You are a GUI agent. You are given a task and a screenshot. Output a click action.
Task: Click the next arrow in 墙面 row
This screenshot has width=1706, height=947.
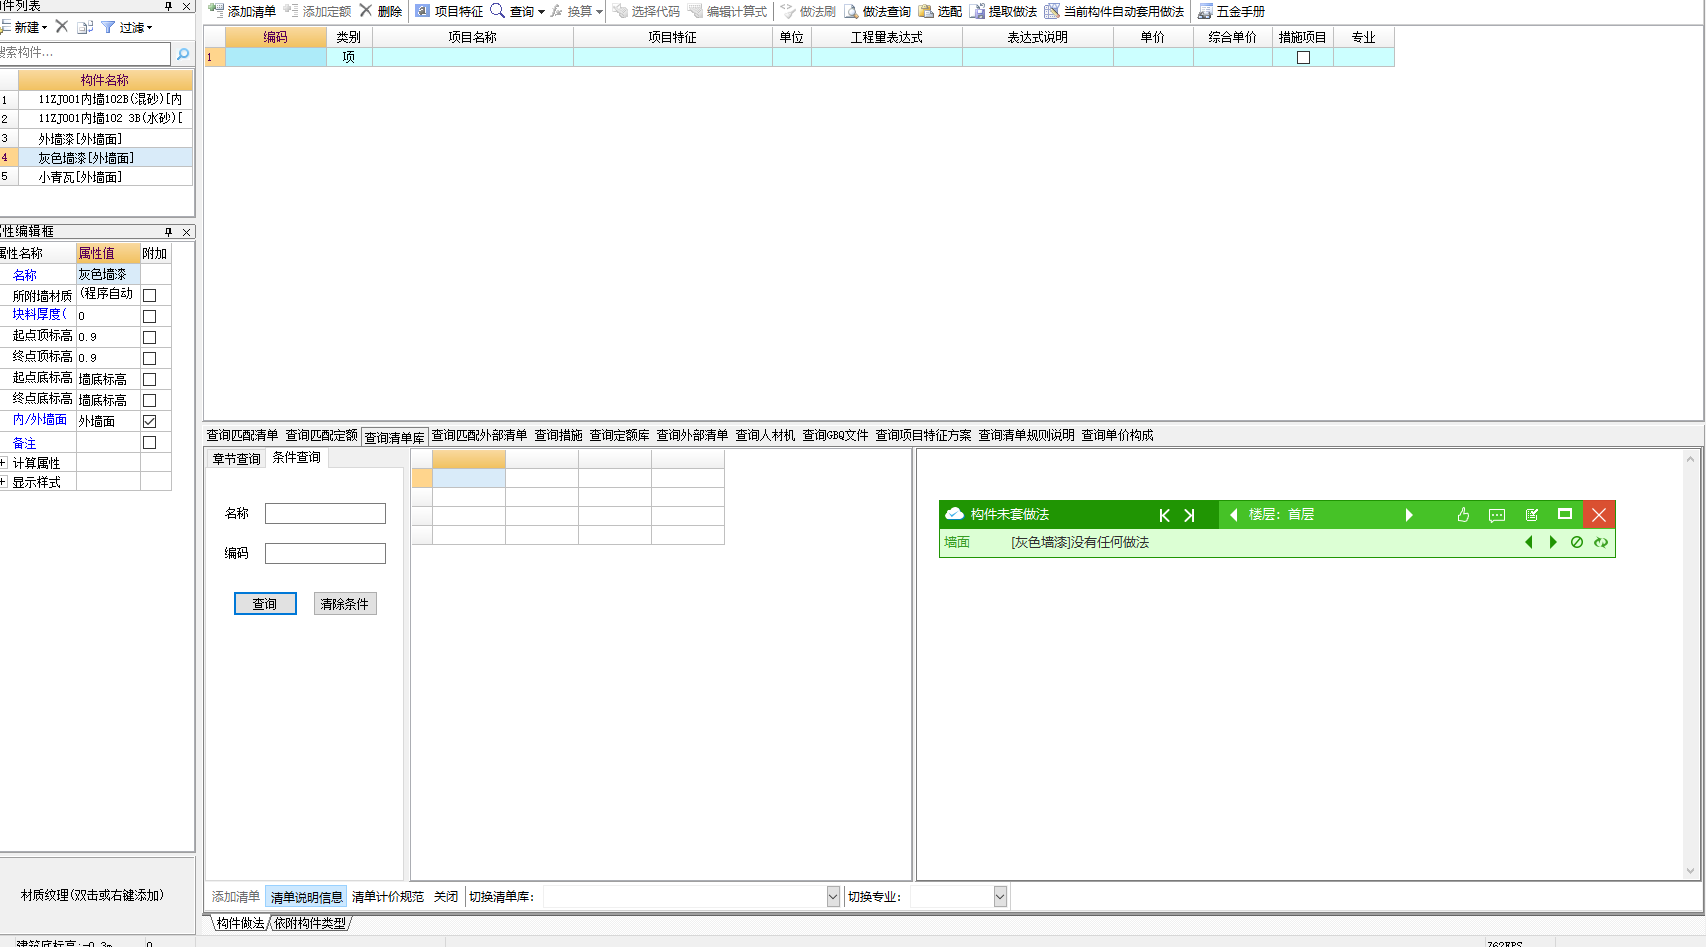click(x=1553, y=542)
